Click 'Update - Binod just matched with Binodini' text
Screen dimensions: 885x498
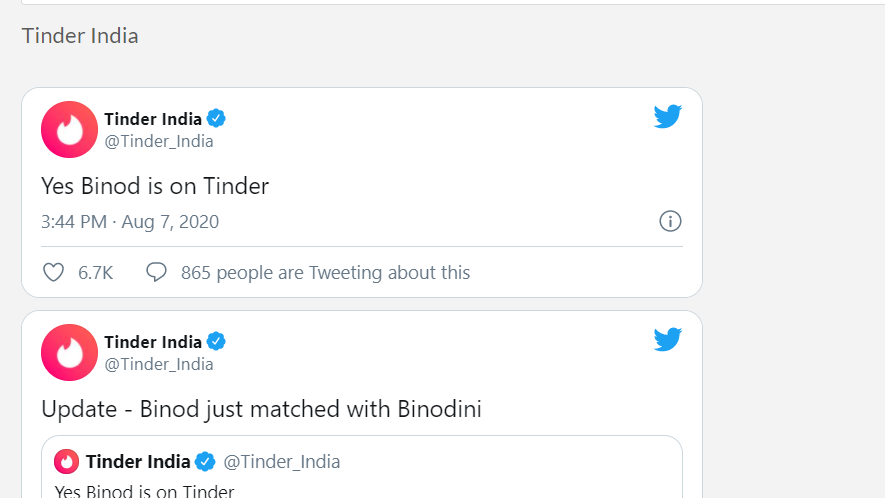click(261, 409)
